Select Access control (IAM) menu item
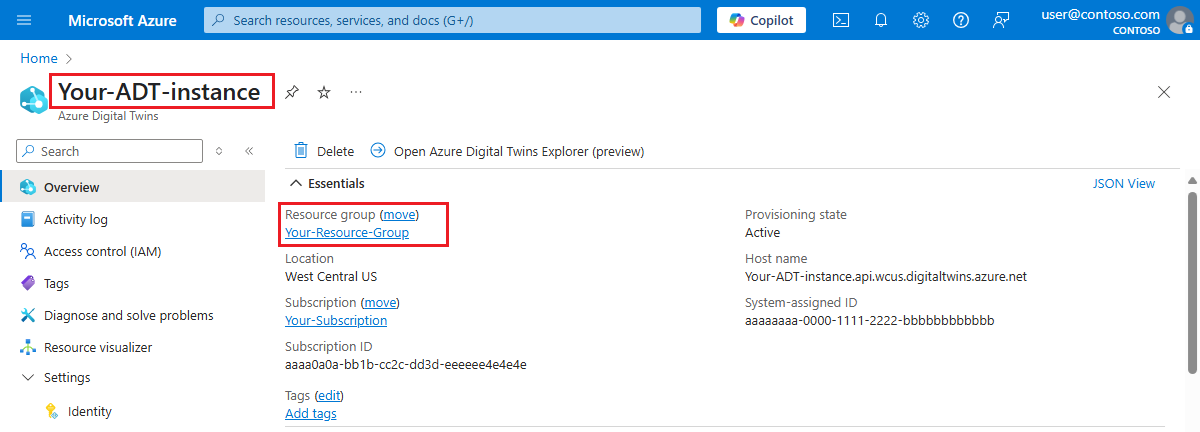The height and width of the screenshot is (432, 1200). 102,251
